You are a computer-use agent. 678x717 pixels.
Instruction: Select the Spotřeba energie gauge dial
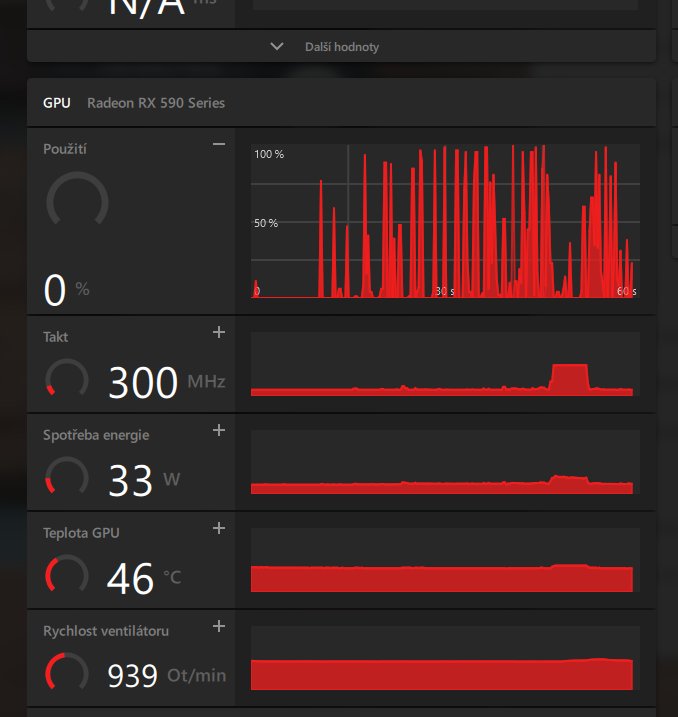pyautogui.click(x=67, y=477)
